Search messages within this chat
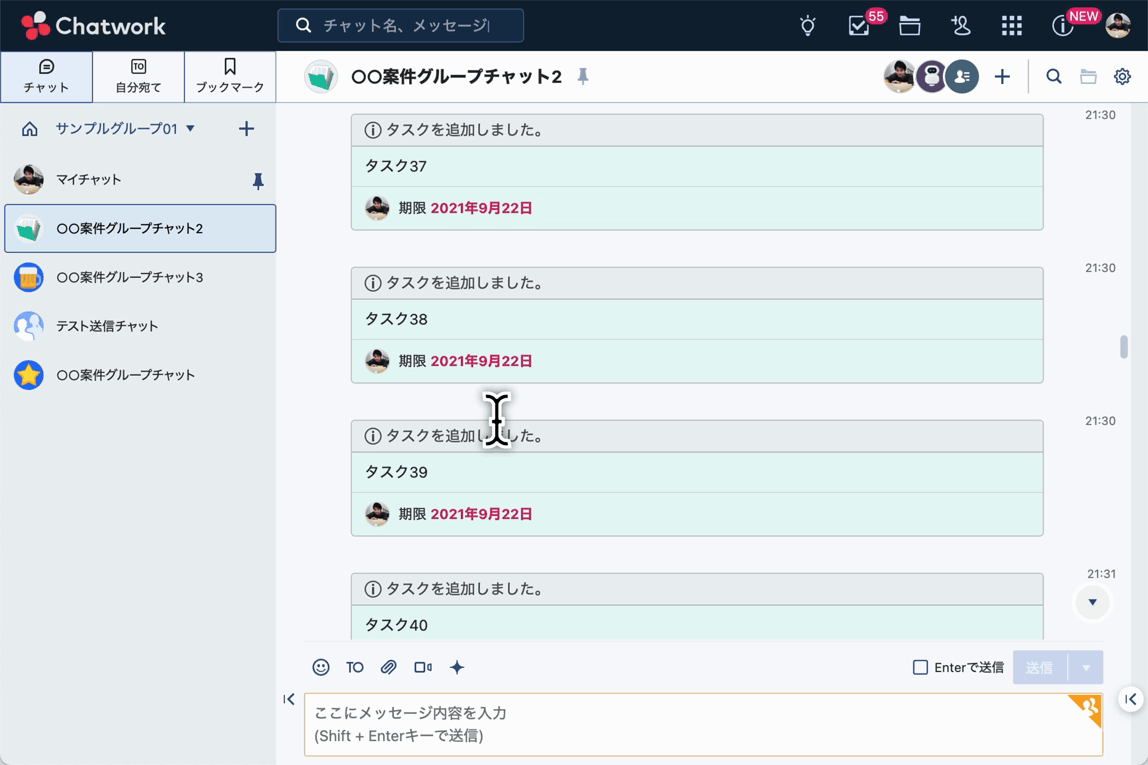The image size is (1148, 765). 1054,76
